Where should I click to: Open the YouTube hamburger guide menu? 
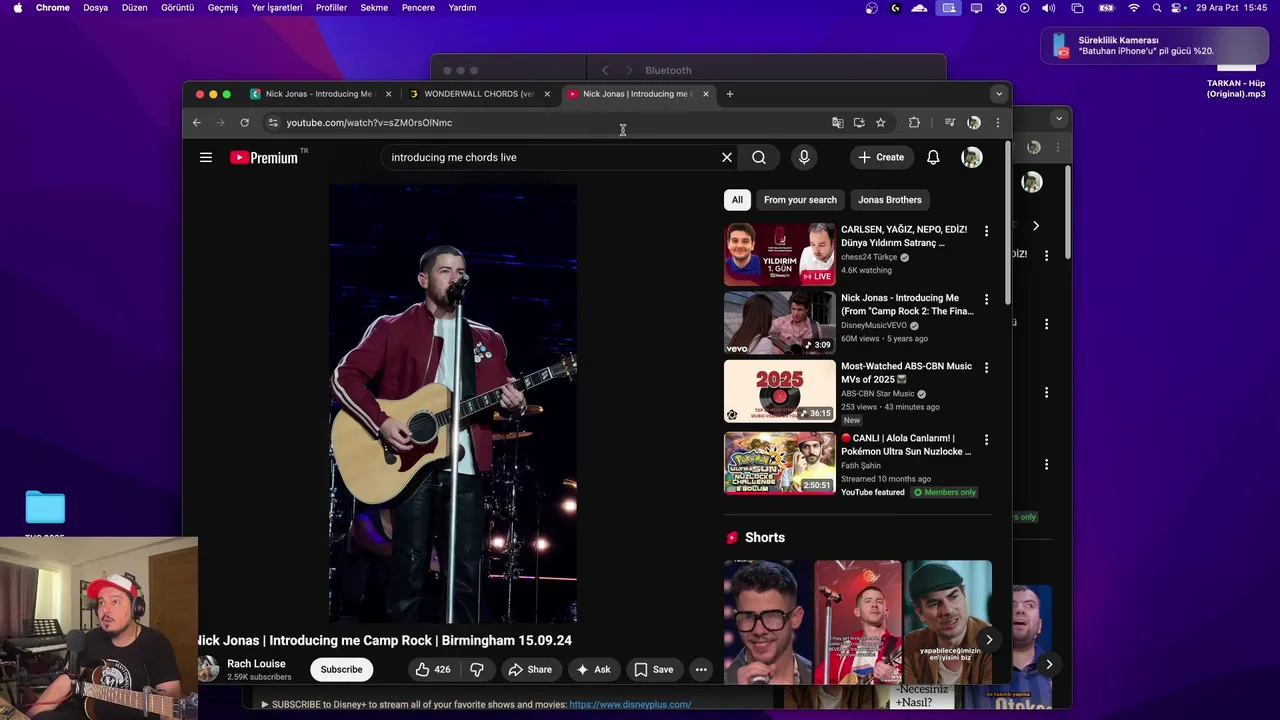pyautogui.click(x=206, y=157)
